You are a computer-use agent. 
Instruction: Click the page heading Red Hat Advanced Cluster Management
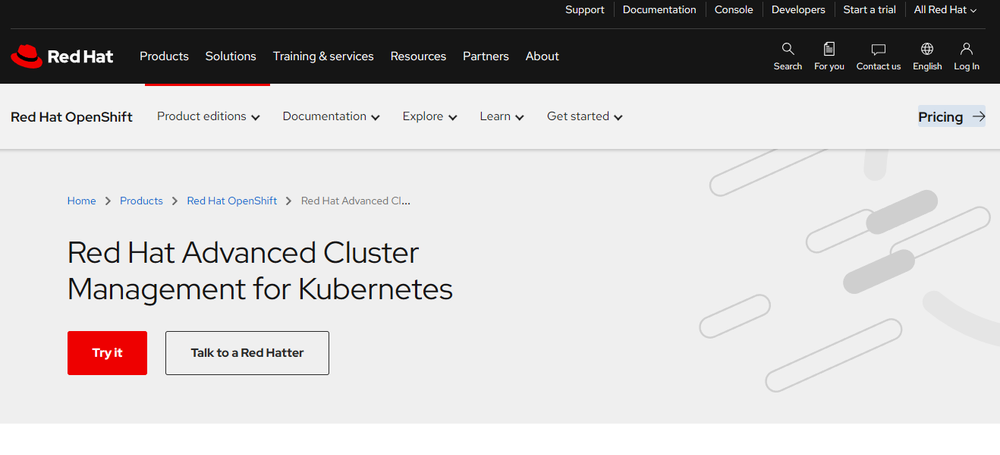(x=260, y=271)
